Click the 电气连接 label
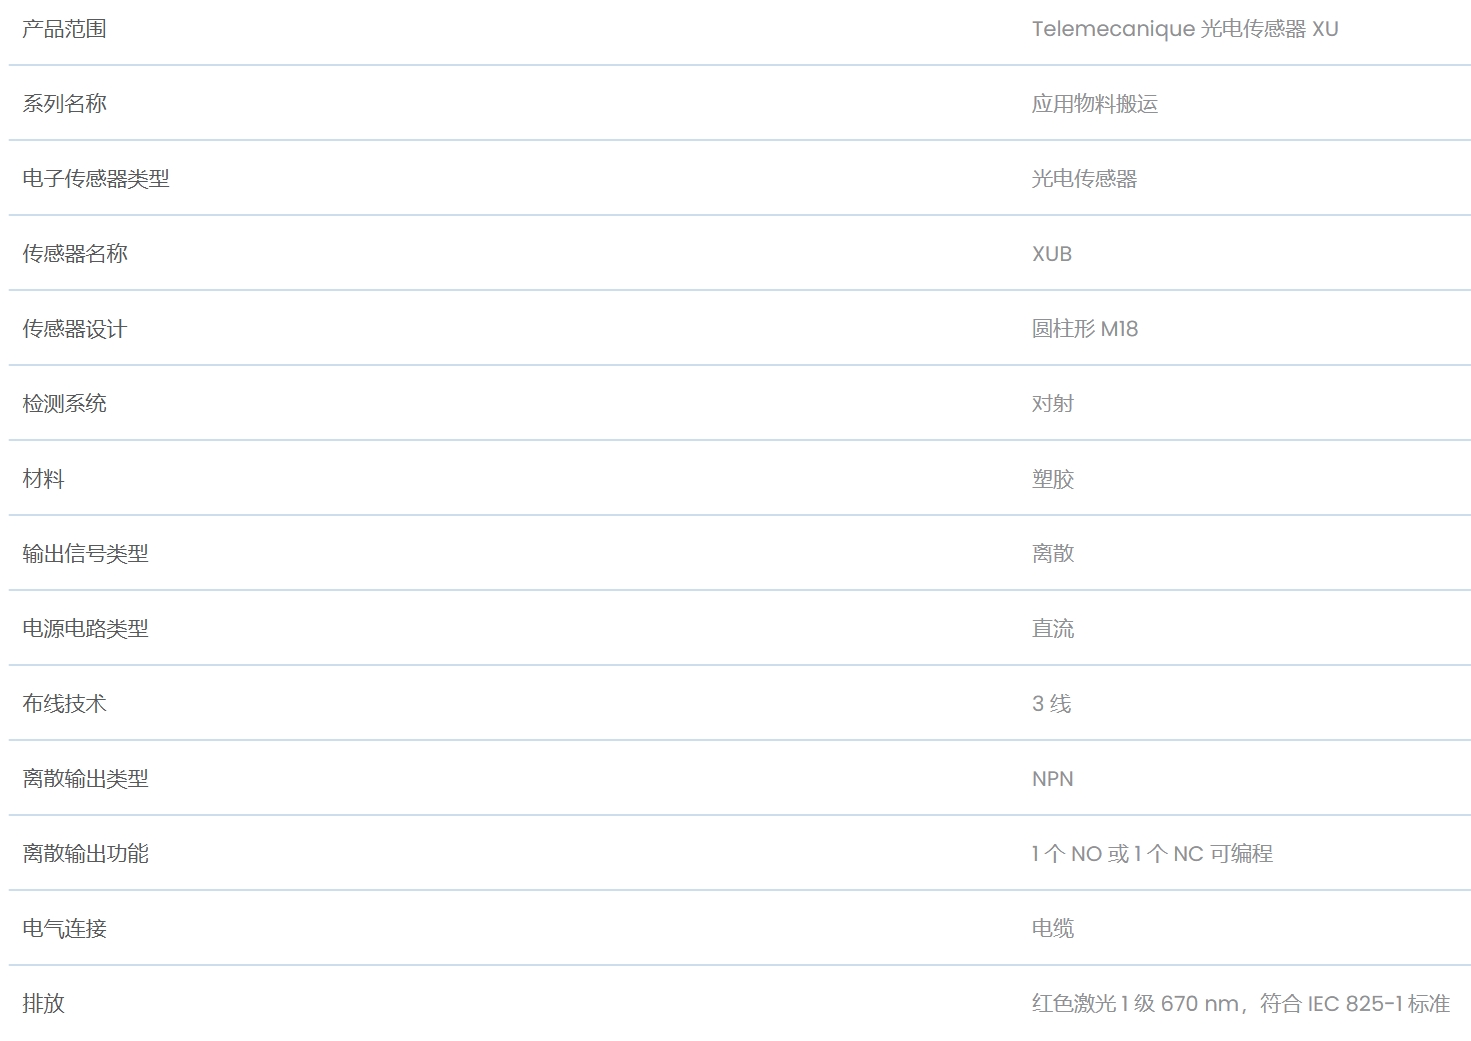 pos(64,929)
